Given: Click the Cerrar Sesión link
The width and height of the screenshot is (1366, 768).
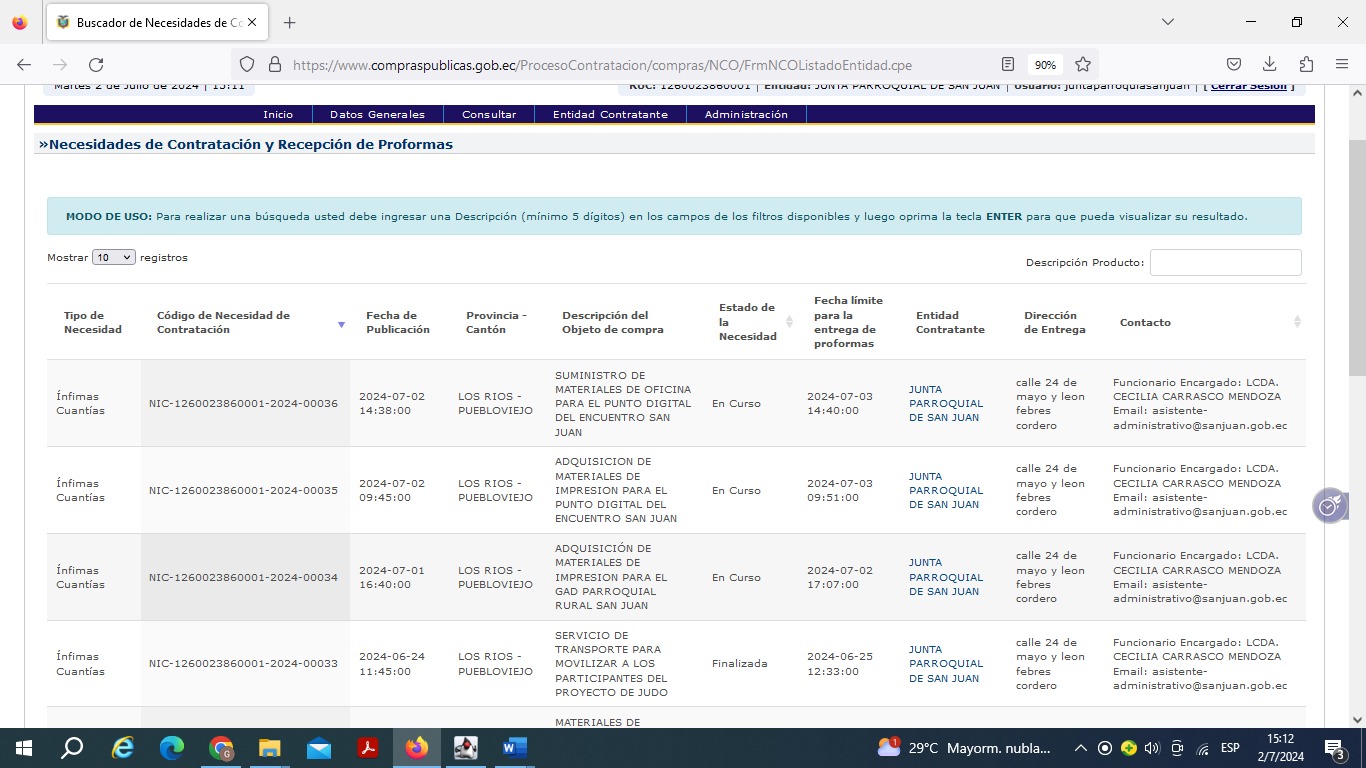Looking at the screenshot, I should click(1248, 86).
